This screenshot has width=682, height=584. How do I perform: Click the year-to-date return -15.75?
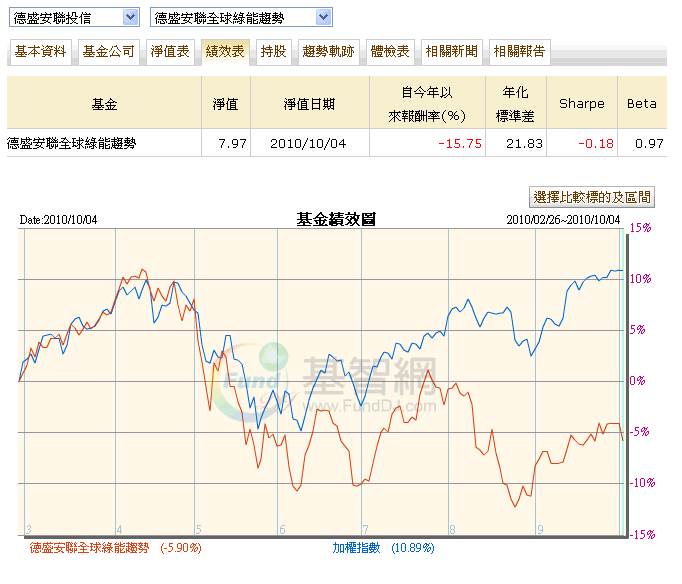[460, 143]
